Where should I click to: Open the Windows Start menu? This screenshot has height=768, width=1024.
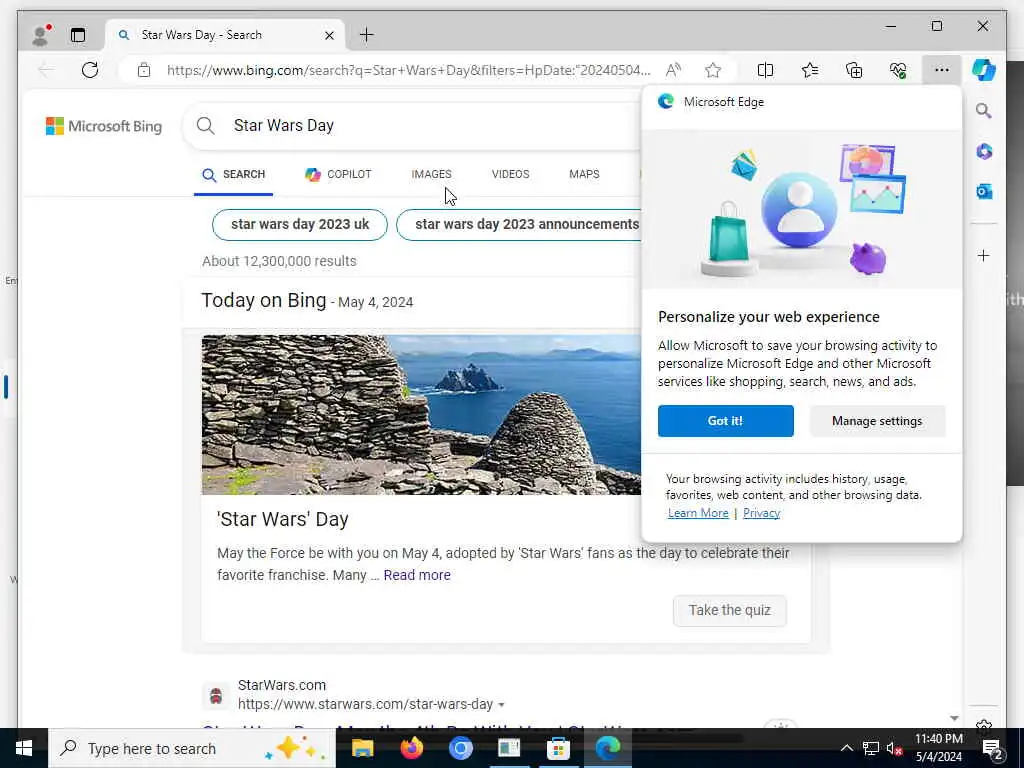[24, 748]
